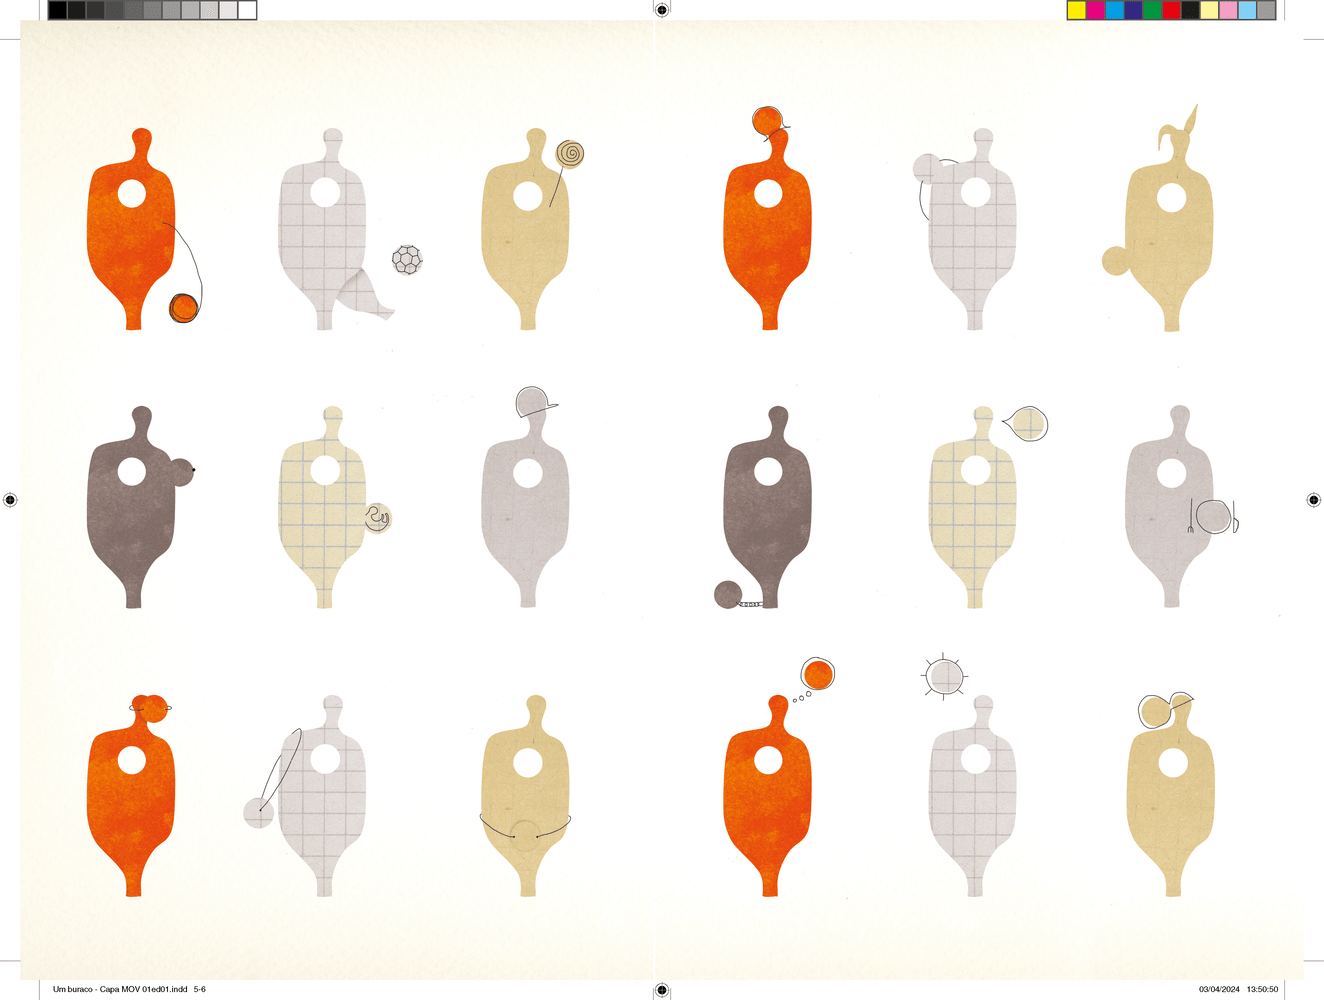Click the orange thought bubble
The image size is (1324, 1000).
click(x=817, y=675)
